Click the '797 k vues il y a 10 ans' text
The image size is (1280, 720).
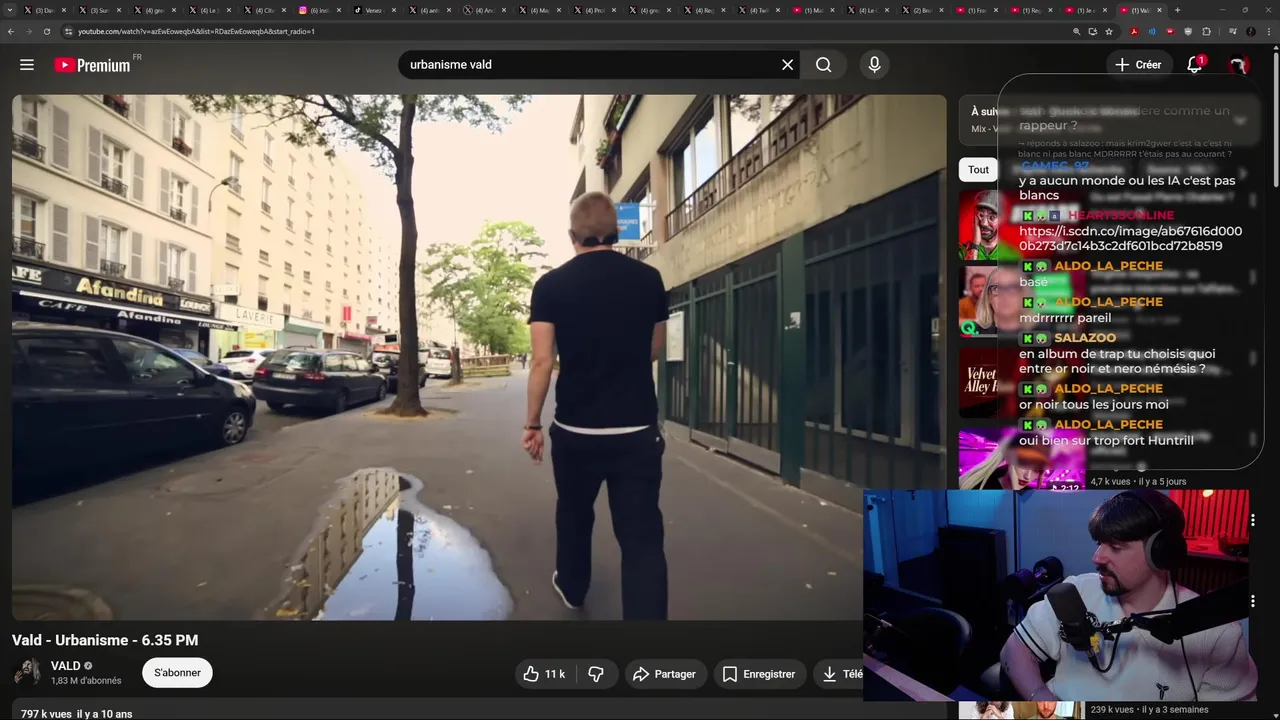(x=76, y=714)
